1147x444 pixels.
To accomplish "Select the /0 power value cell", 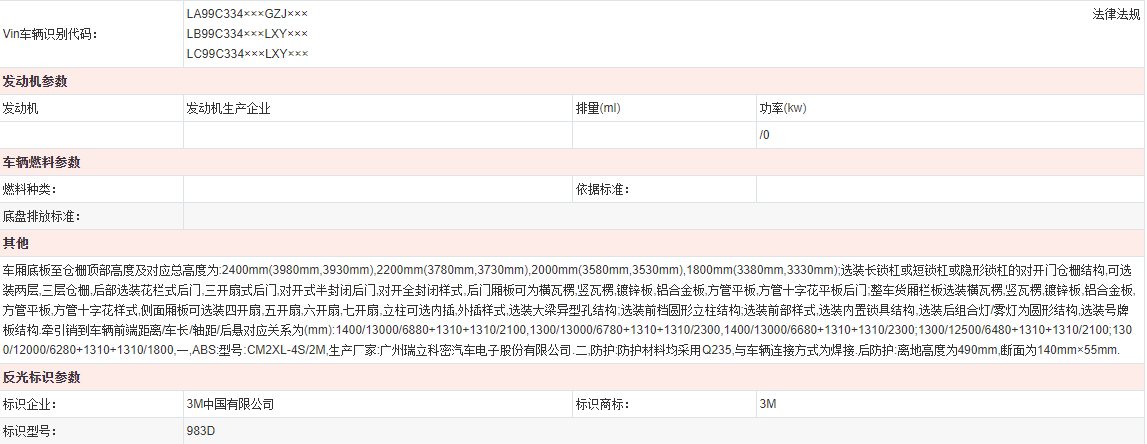I will [x=765, y=135].
